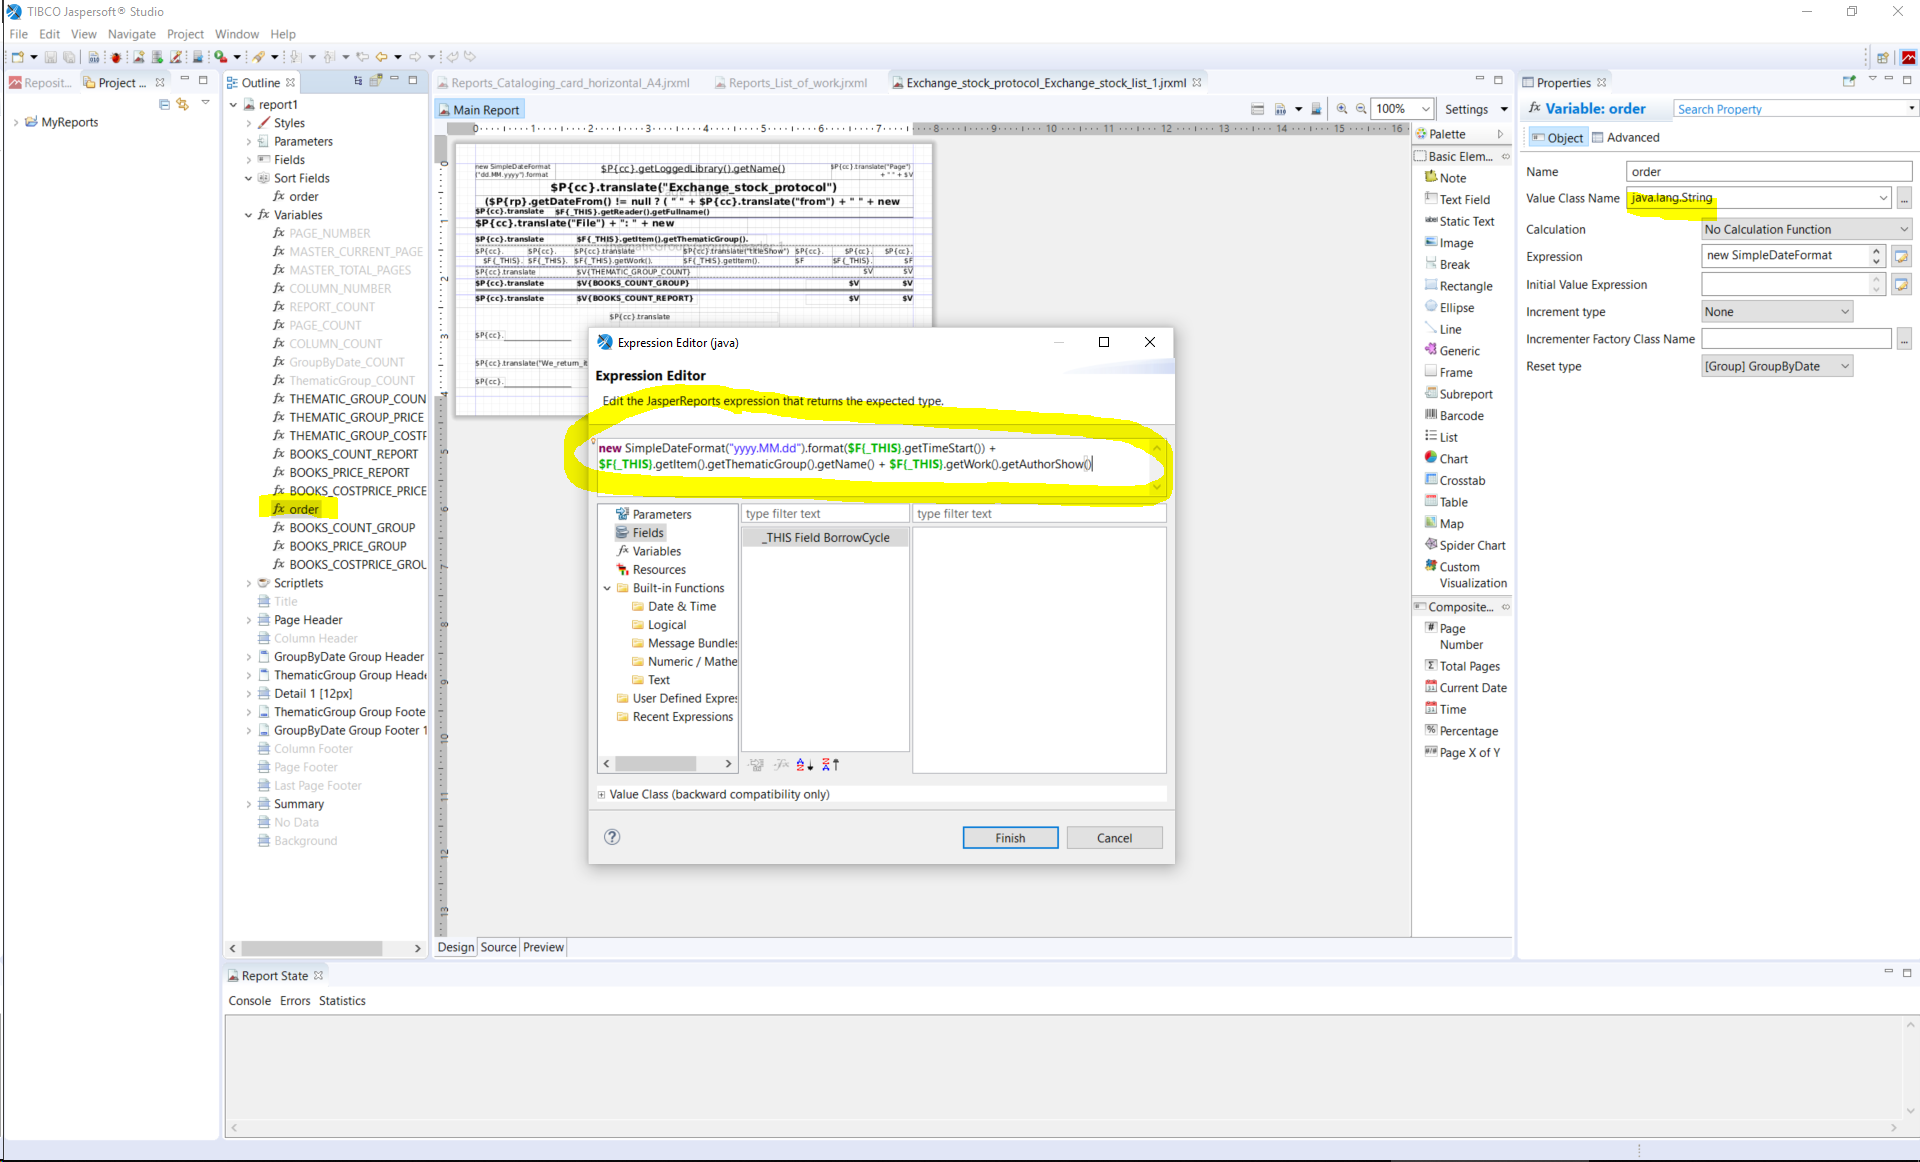Click the Finish button
Viewport: 1920px width, 1162px height.
point(1009,838)
